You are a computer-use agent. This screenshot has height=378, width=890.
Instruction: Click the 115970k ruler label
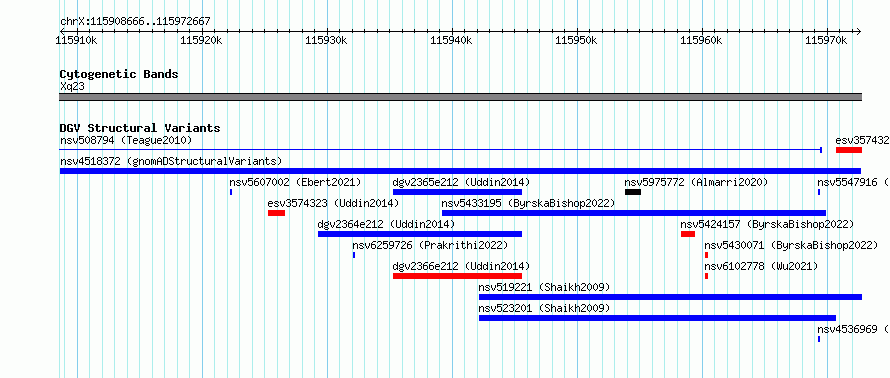pyautogui.click(x=826, y=40)
